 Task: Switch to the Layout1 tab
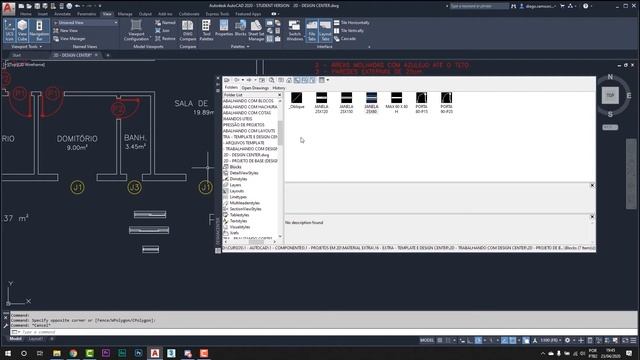tap(36, 339)
